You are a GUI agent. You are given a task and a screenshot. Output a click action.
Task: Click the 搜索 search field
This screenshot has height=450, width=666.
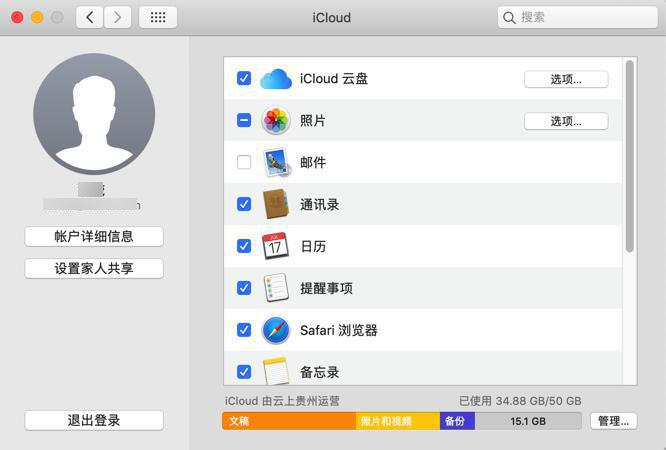(578, 17)
